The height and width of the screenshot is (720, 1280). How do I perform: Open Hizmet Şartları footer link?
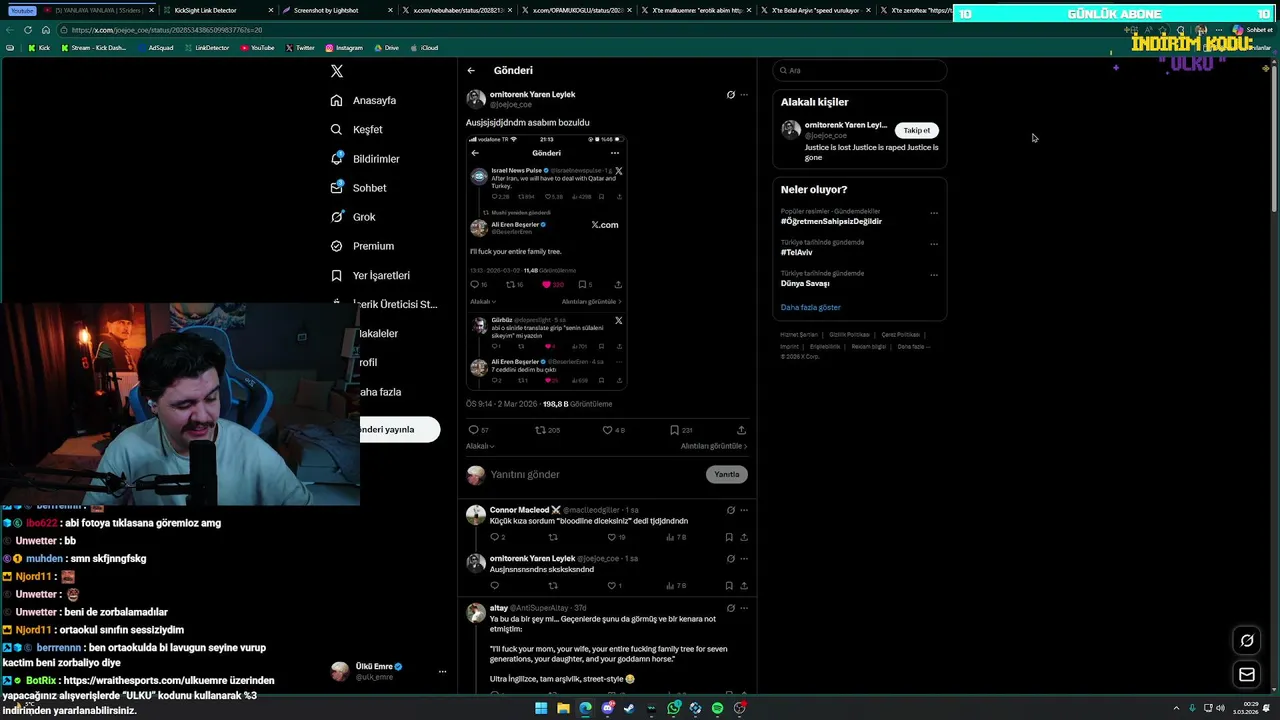coord(799,334)
